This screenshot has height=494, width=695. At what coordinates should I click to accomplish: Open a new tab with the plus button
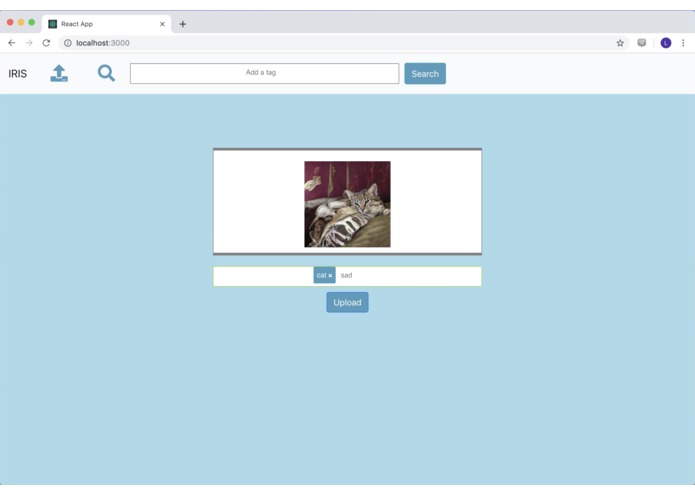183,24
